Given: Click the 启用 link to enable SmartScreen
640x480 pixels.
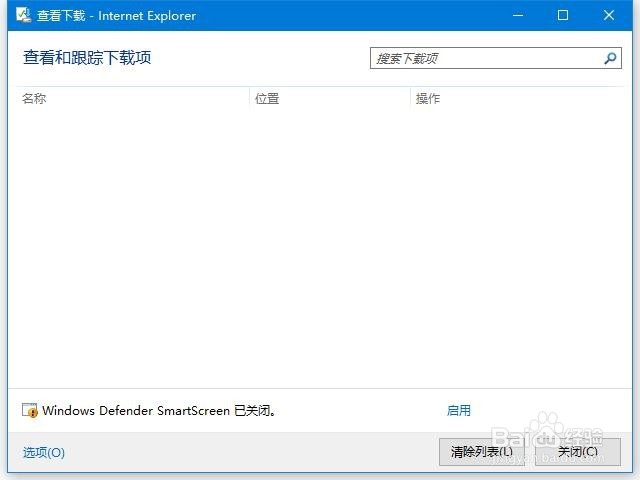Looking at the screenshot, I should 459,410.
